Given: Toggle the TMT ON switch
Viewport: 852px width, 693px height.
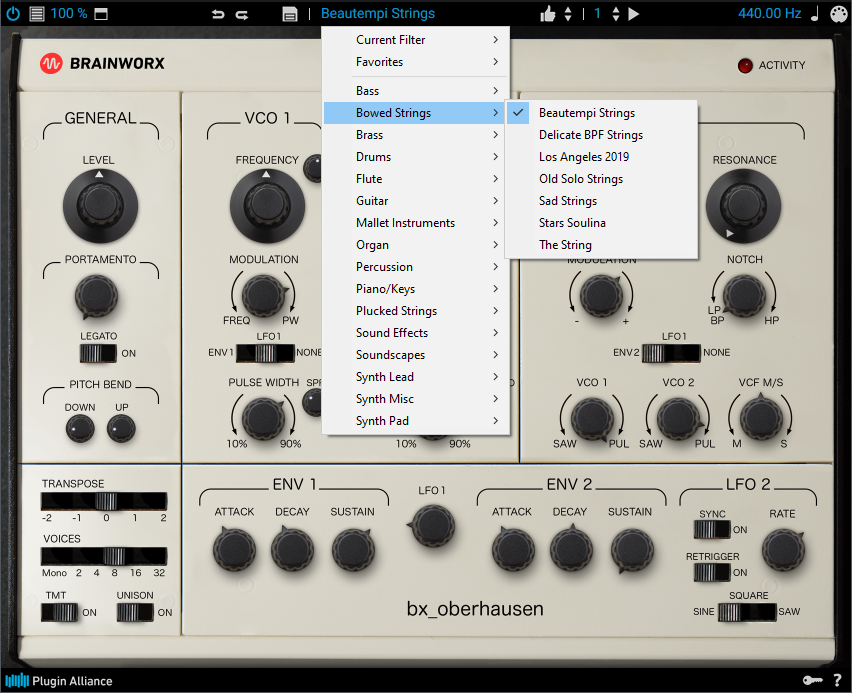Looking at the screenshot, I should pyautogui.click(x=59, y=613).
